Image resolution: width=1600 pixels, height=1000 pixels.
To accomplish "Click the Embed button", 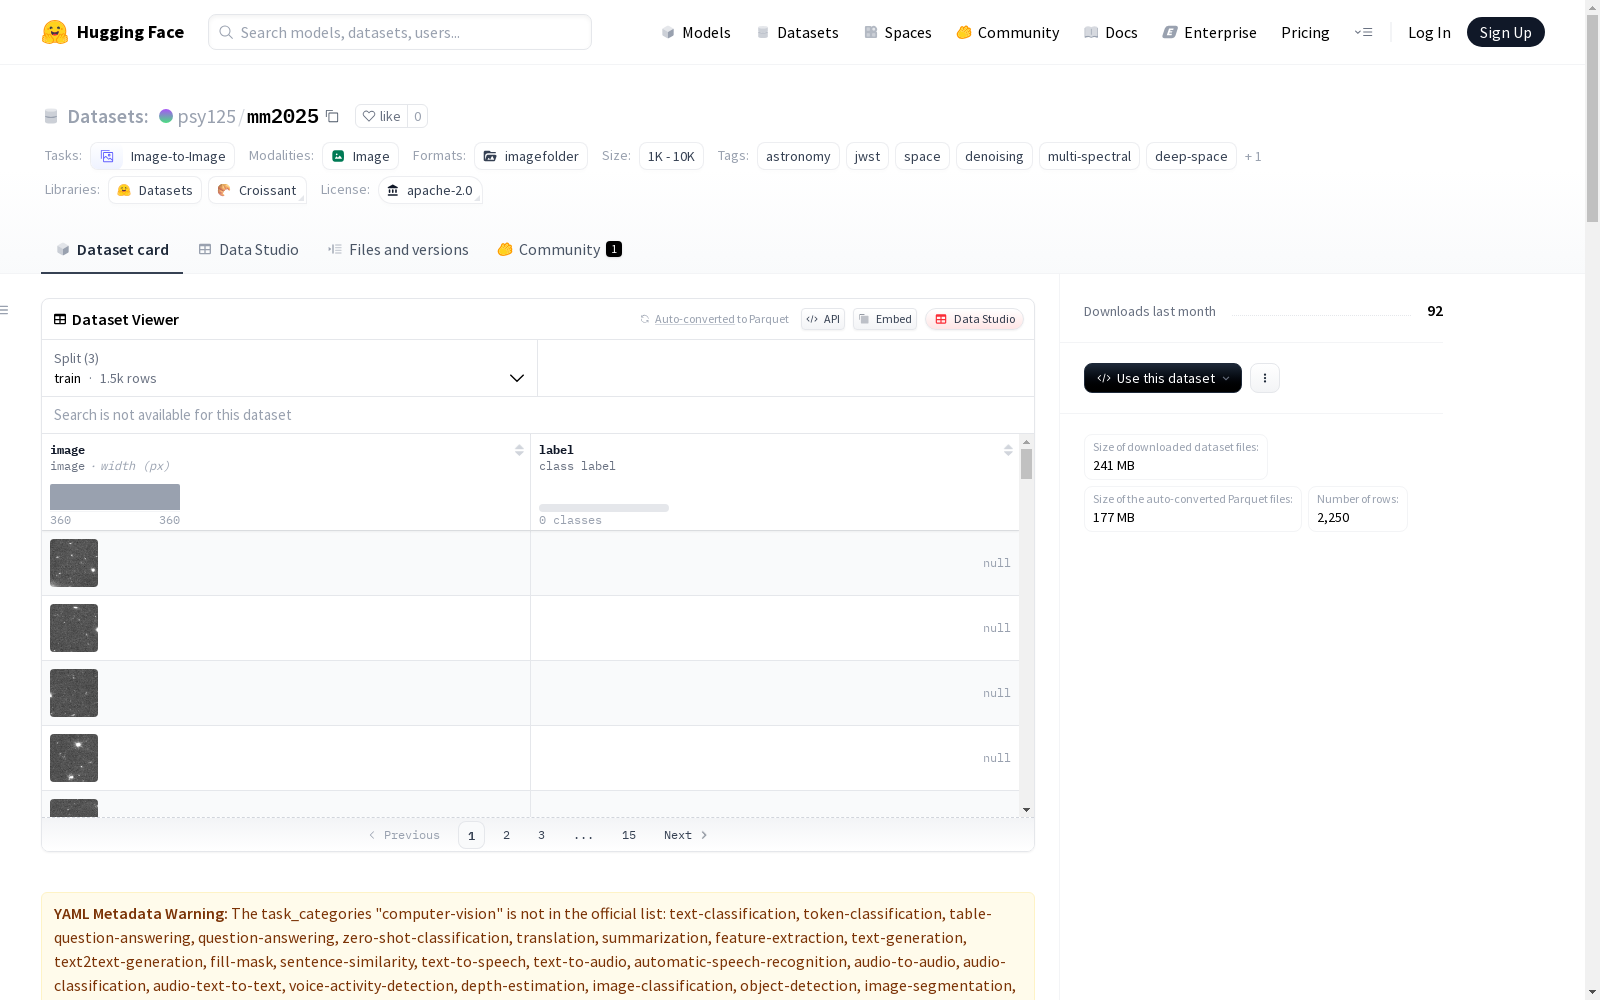I will tap(885, 319).
